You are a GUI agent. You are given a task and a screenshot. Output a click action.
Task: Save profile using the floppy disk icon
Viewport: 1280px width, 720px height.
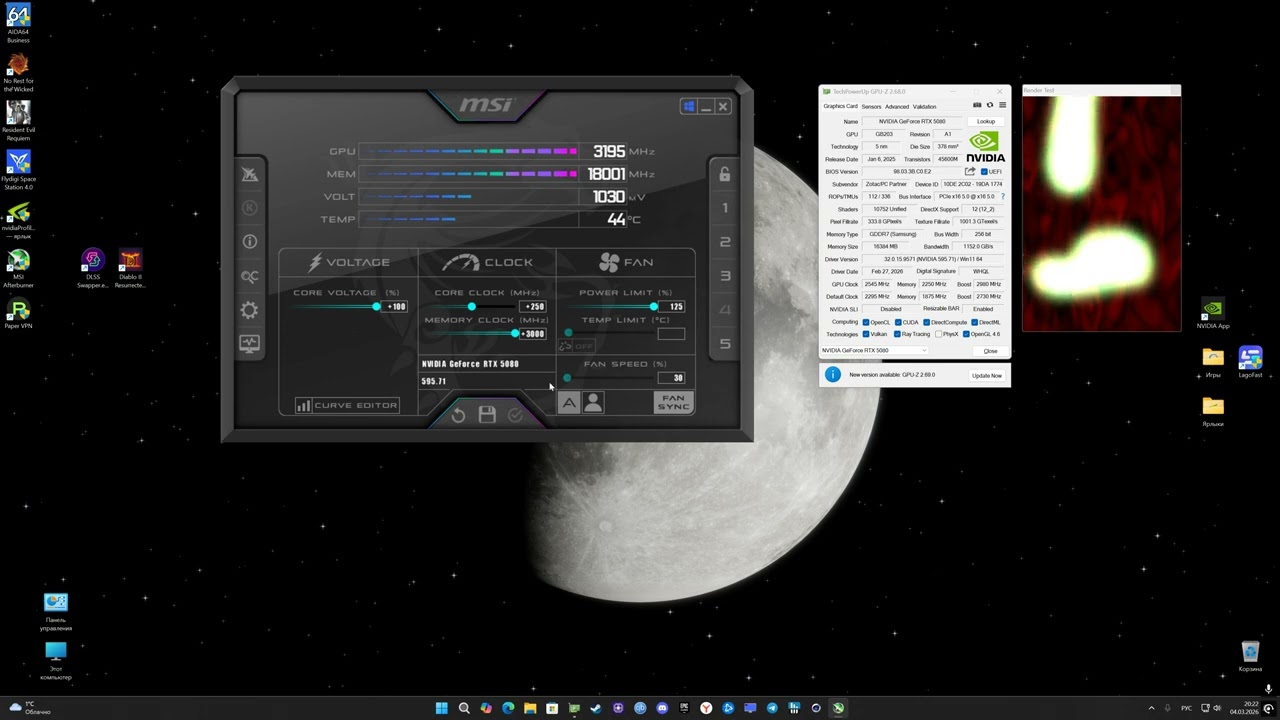(487, 415)
